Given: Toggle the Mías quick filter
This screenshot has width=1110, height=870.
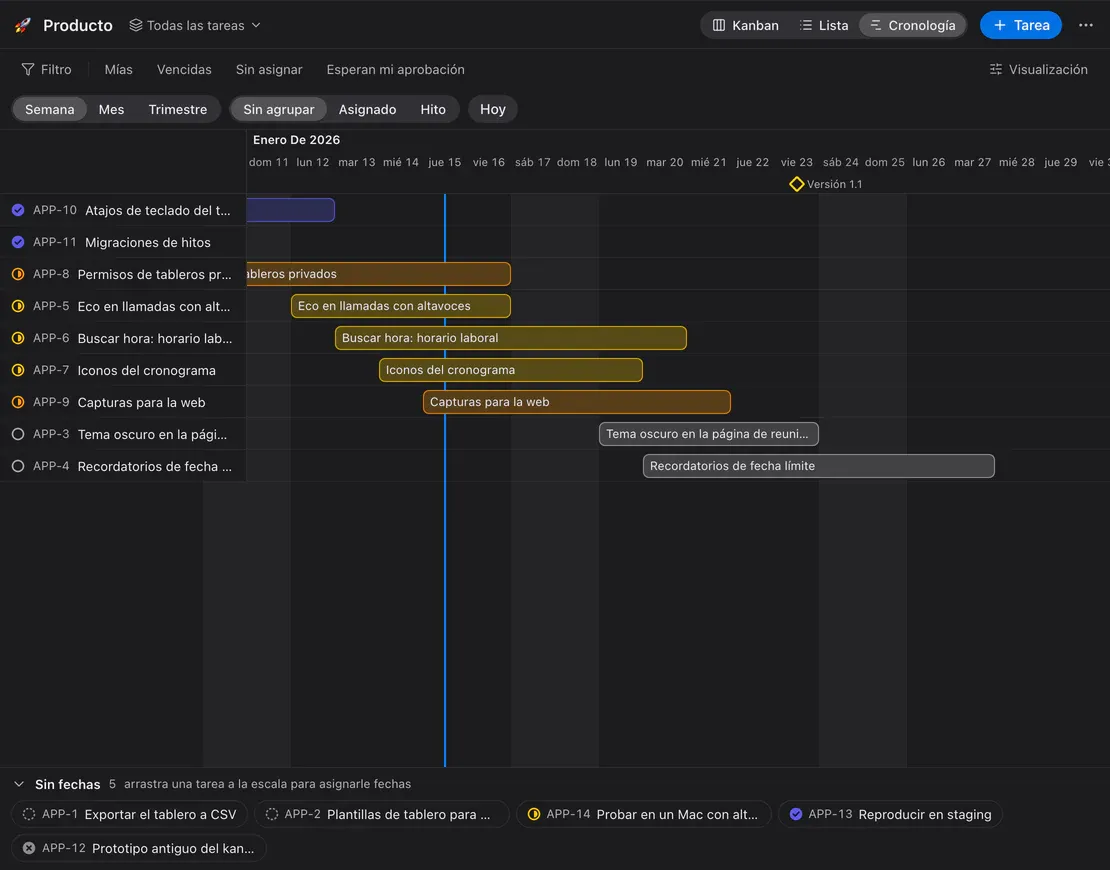Looking at the screenshot, I should [x=118, y=69].
